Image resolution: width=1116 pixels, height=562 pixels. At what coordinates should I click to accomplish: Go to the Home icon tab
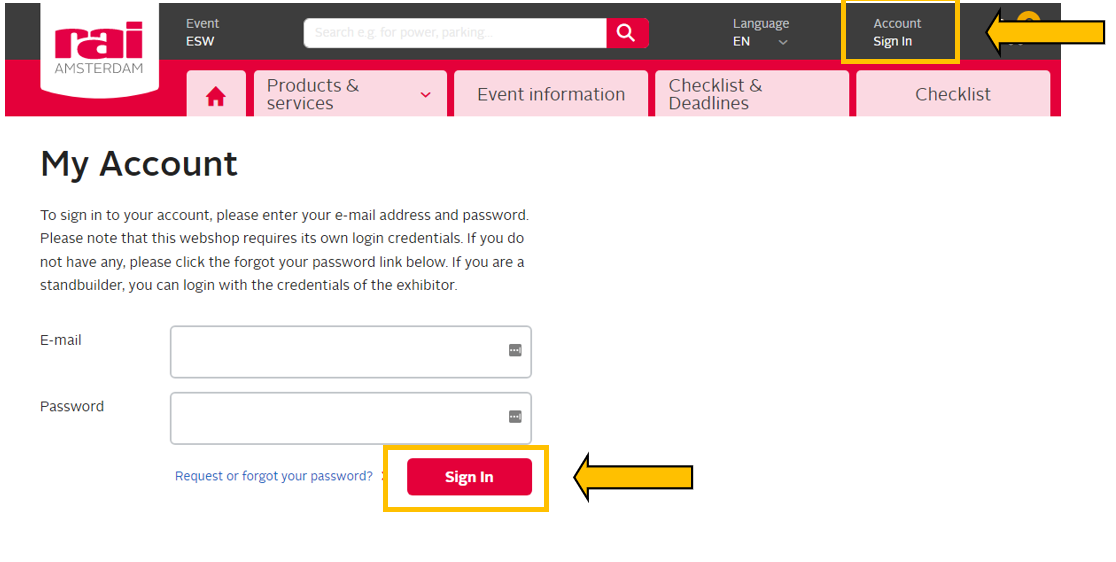coord(216,96)
